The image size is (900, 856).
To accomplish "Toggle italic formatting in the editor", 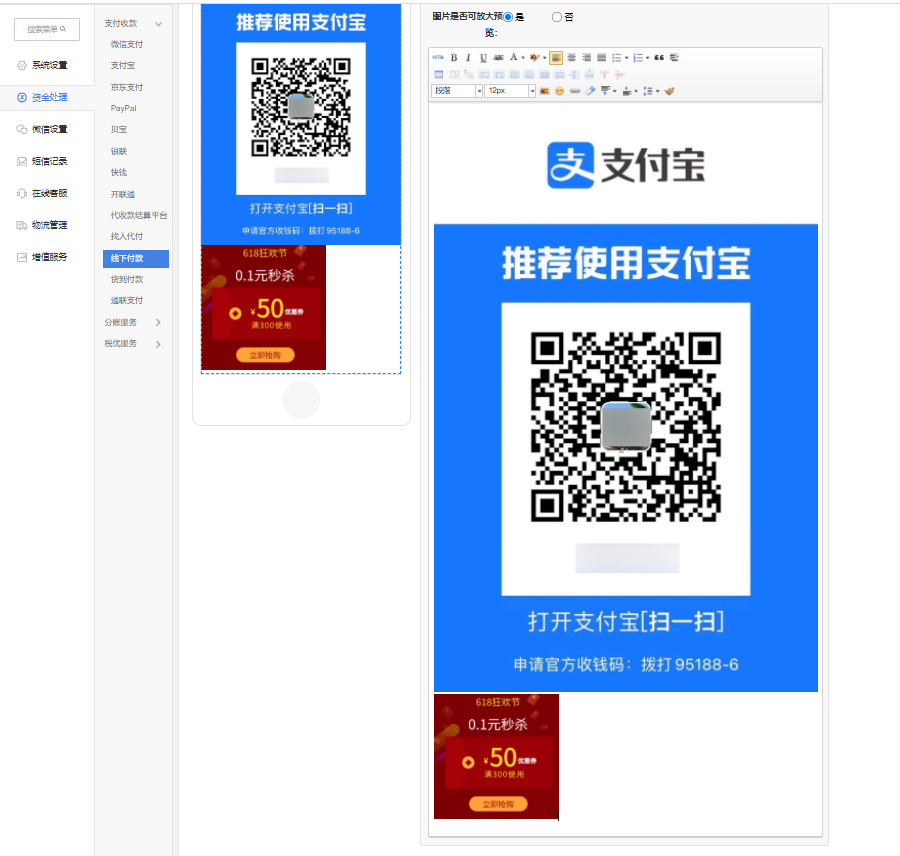I will [x=468, y=58].
